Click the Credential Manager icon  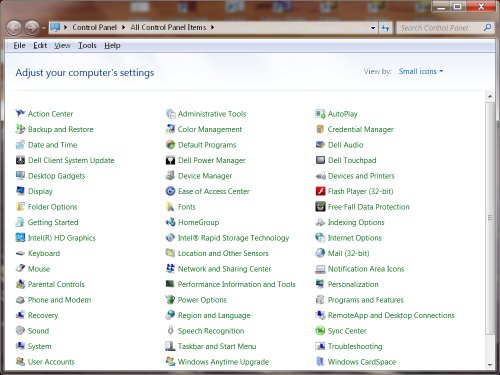click(320, 129)
